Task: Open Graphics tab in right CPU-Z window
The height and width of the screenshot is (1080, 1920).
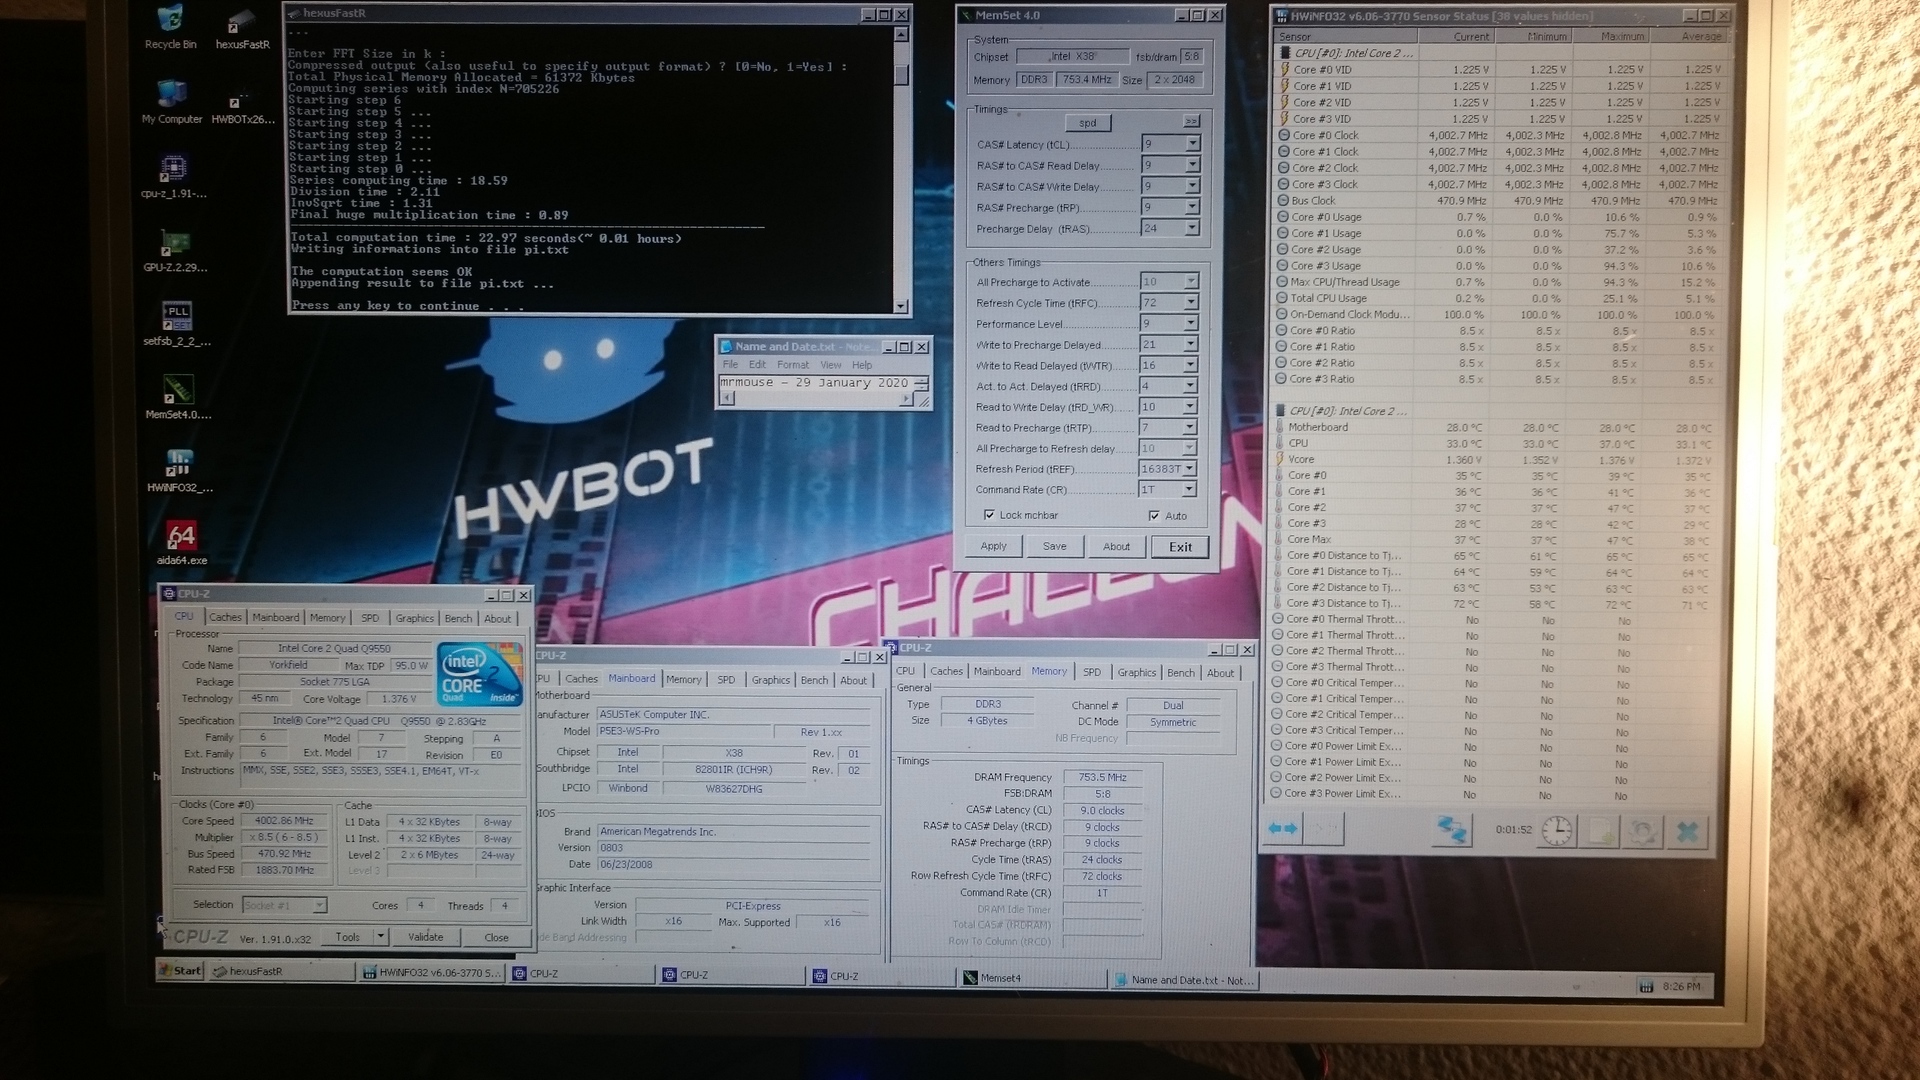Action: click(x=1137, y=672)
